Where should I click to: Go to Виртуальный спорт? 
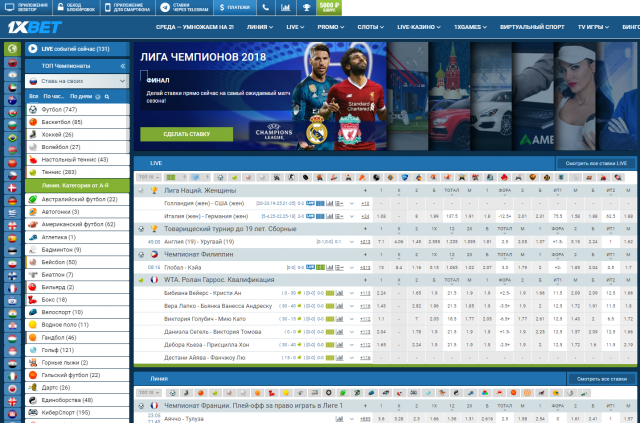pos(532,27)
